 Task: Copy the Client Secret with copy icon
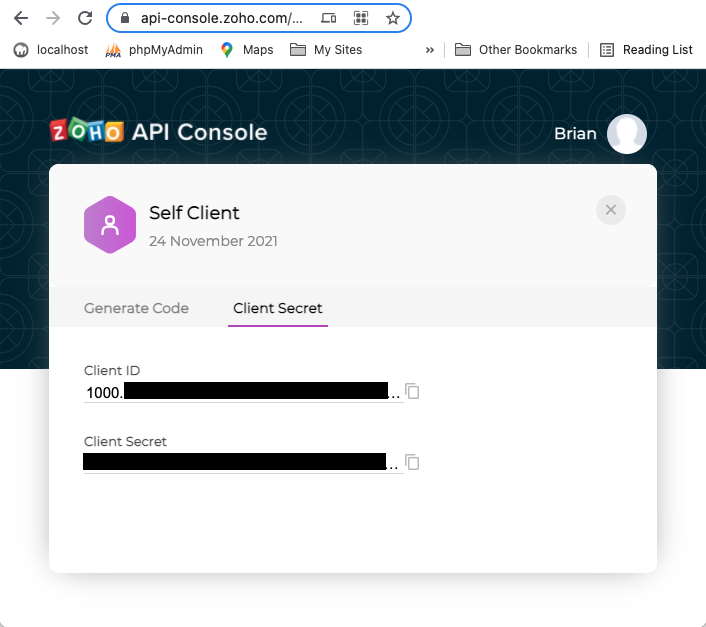[412, 462]
